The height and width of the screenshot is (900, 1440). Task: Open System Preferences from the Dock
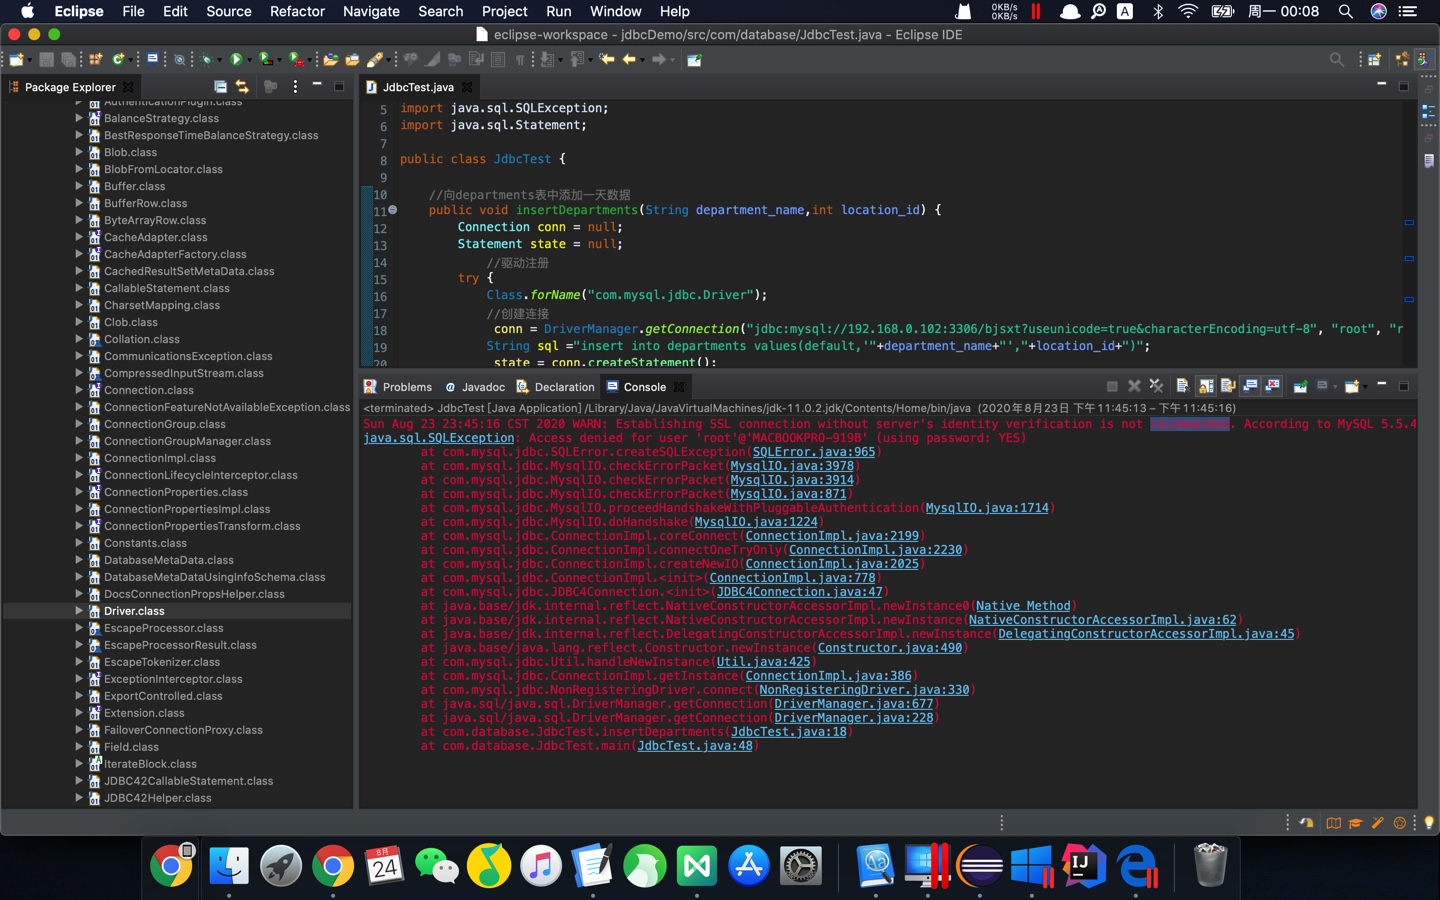800,865
